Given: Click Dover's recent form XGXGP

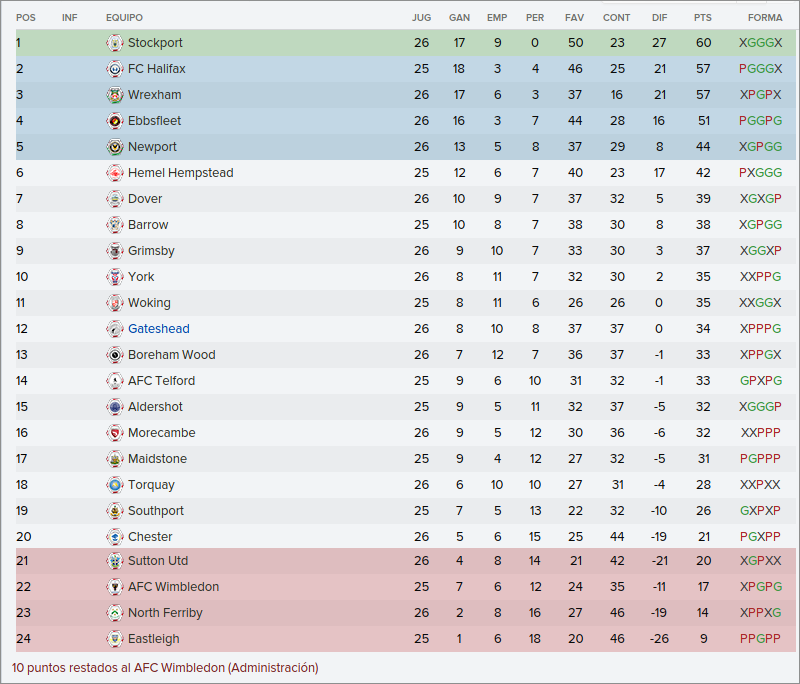Looking at the screenshot, I should coord(761,199).
